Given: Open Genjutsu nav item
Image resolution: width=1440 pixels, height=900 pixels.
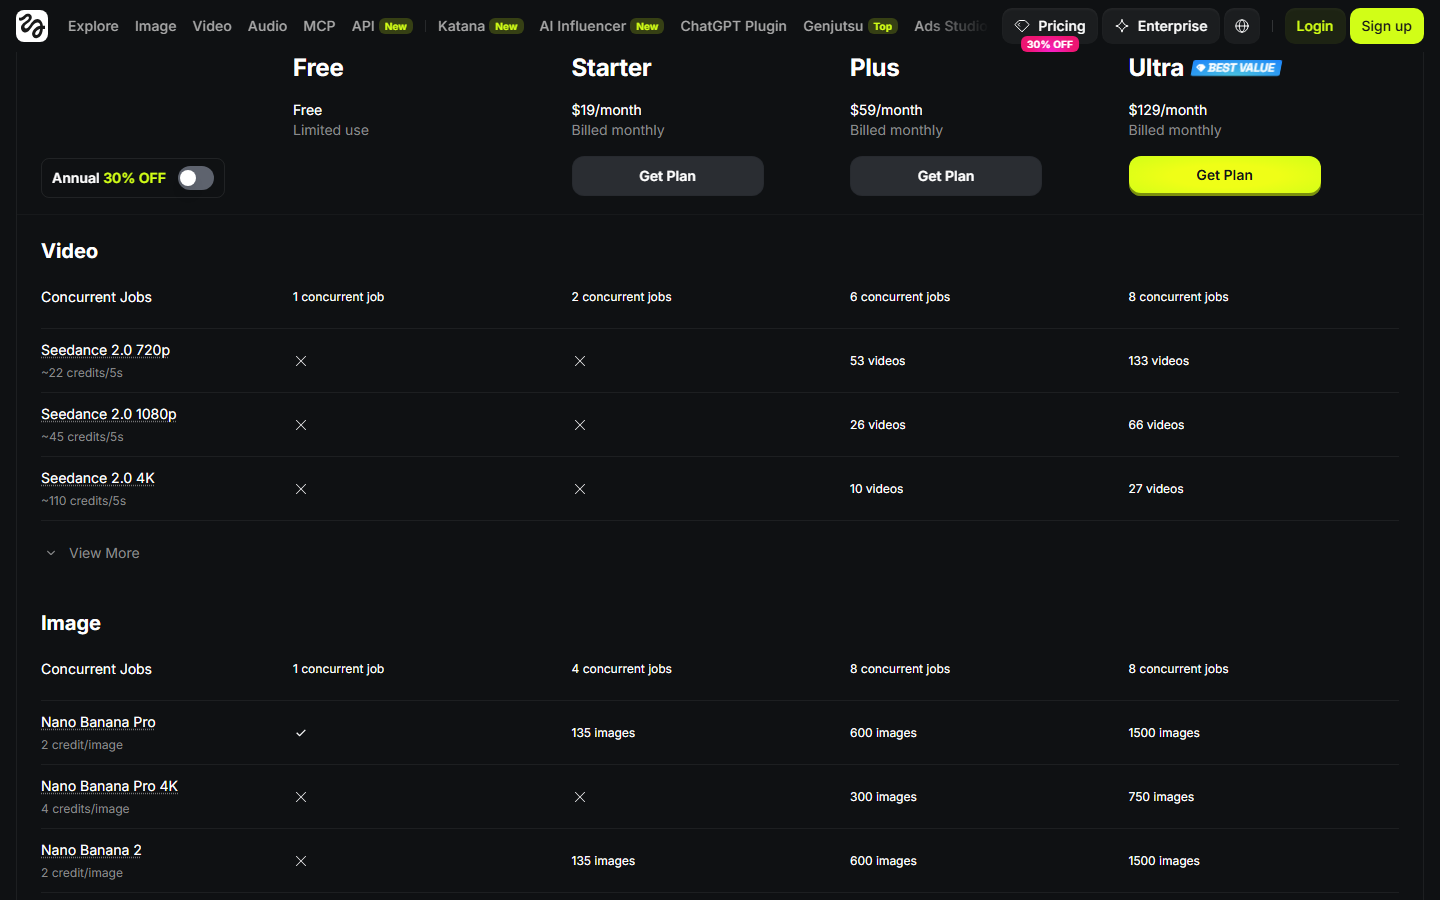Looking at the screenshot, I should click(x=850, y=26).
